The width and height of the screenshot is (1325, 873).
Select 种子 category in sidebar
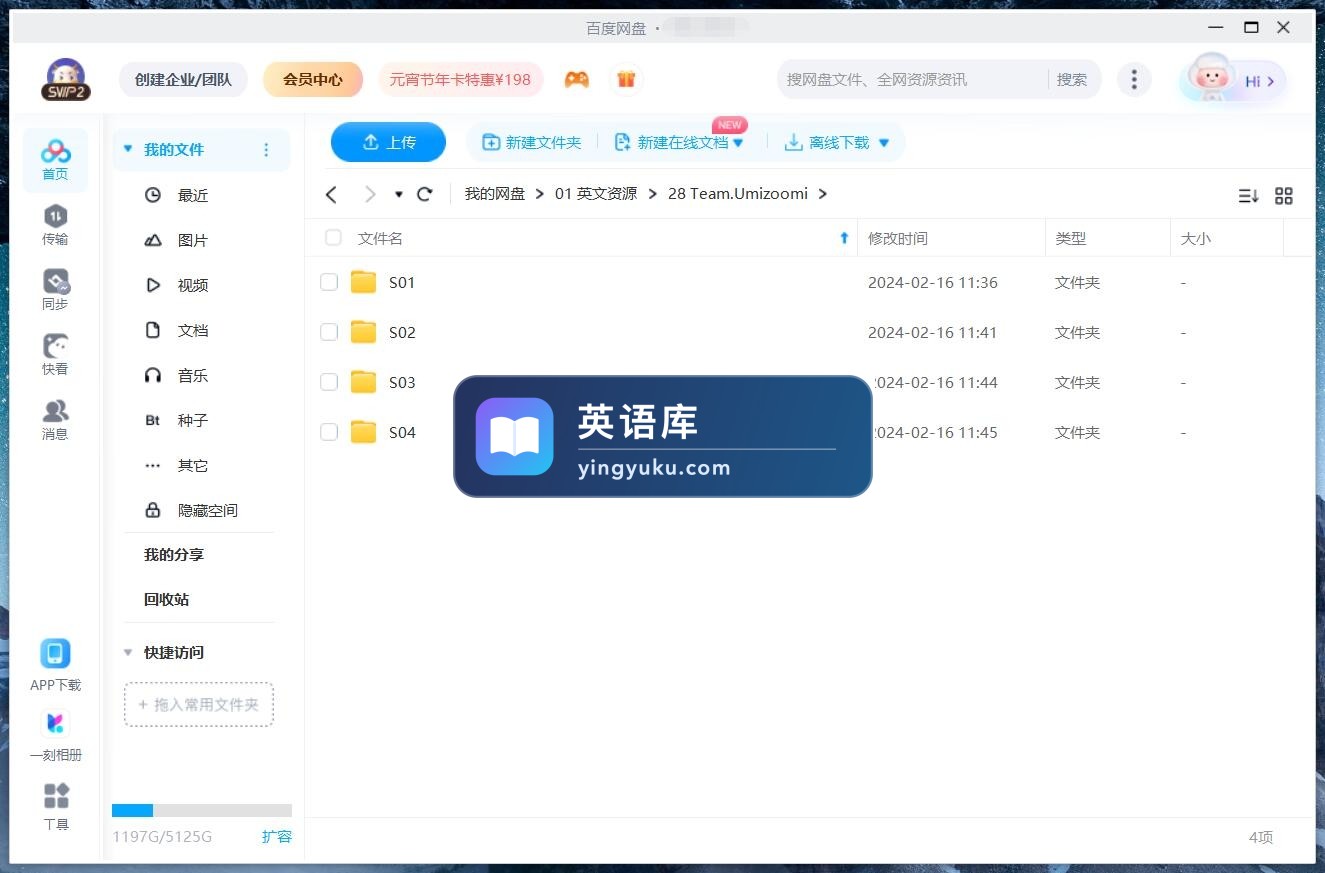pyautogui.click(x=193, y=420)
